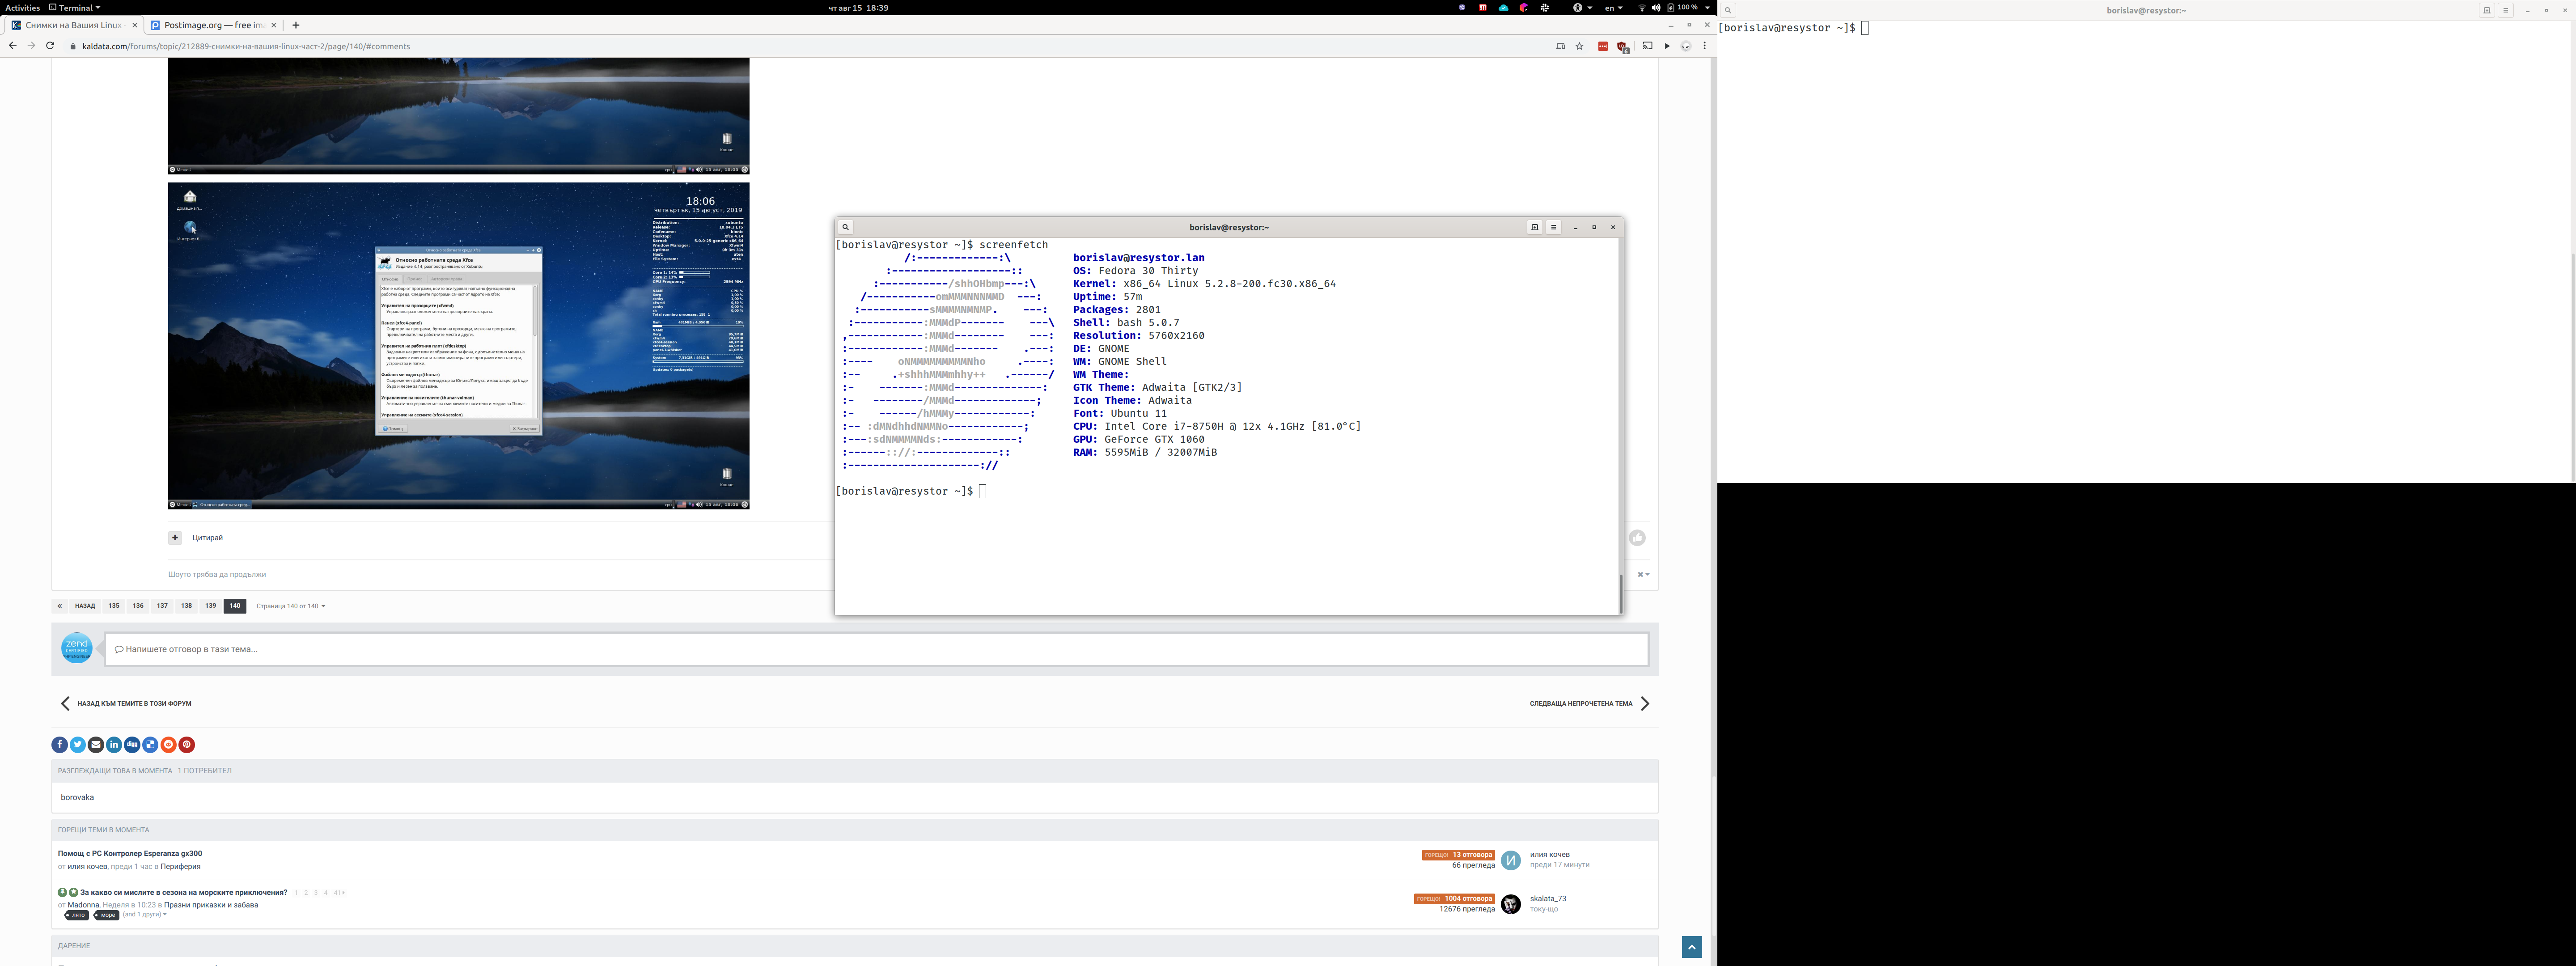Click the reply field 'Напишете отговор в тази тема...'
This screenshot has height=966, width=2576.
click(876, 649)
